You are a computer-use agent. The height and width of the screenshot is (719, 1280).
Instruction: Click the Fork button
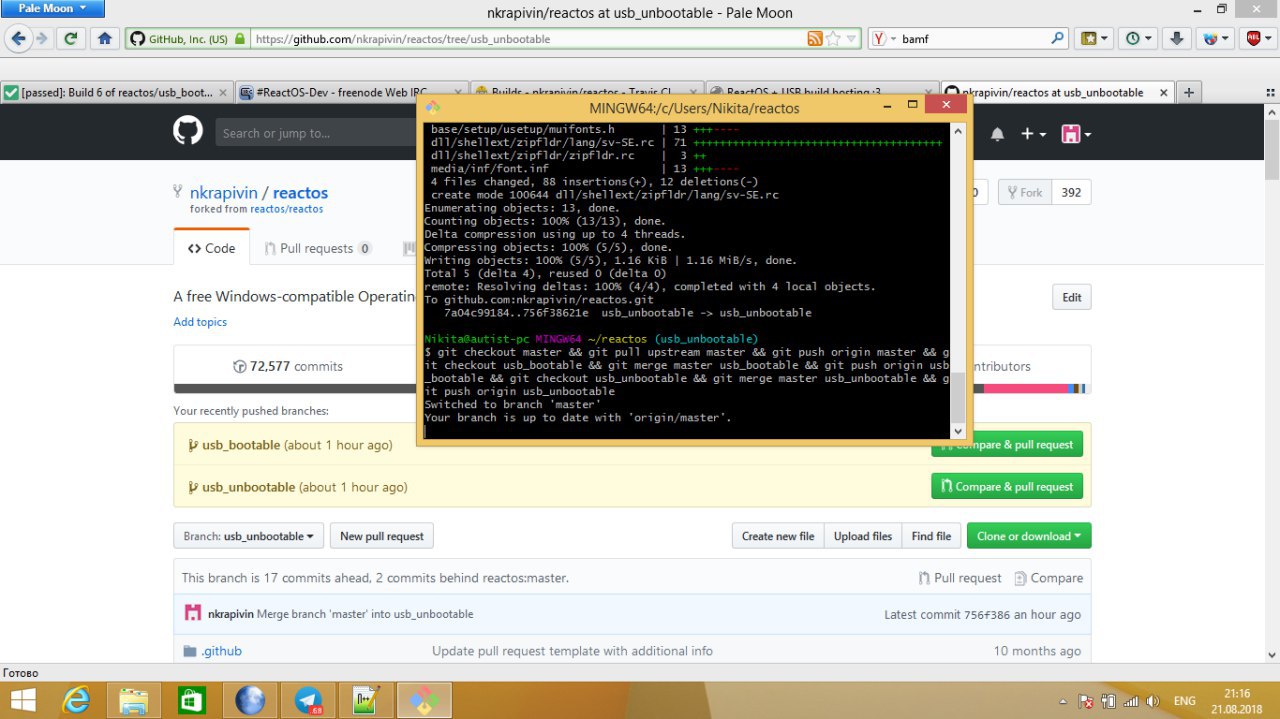click(1024, 193)
